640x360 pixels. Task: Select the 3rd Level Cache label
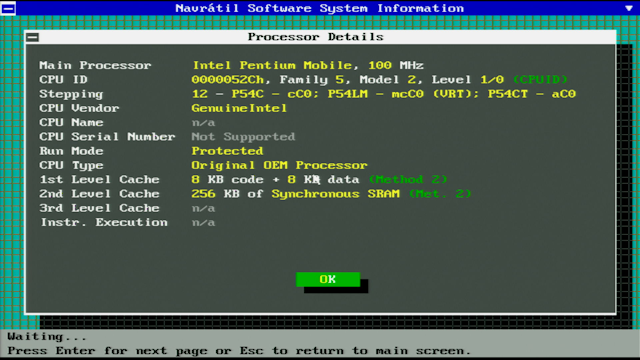pyautogui.click(x=99, y=208)
